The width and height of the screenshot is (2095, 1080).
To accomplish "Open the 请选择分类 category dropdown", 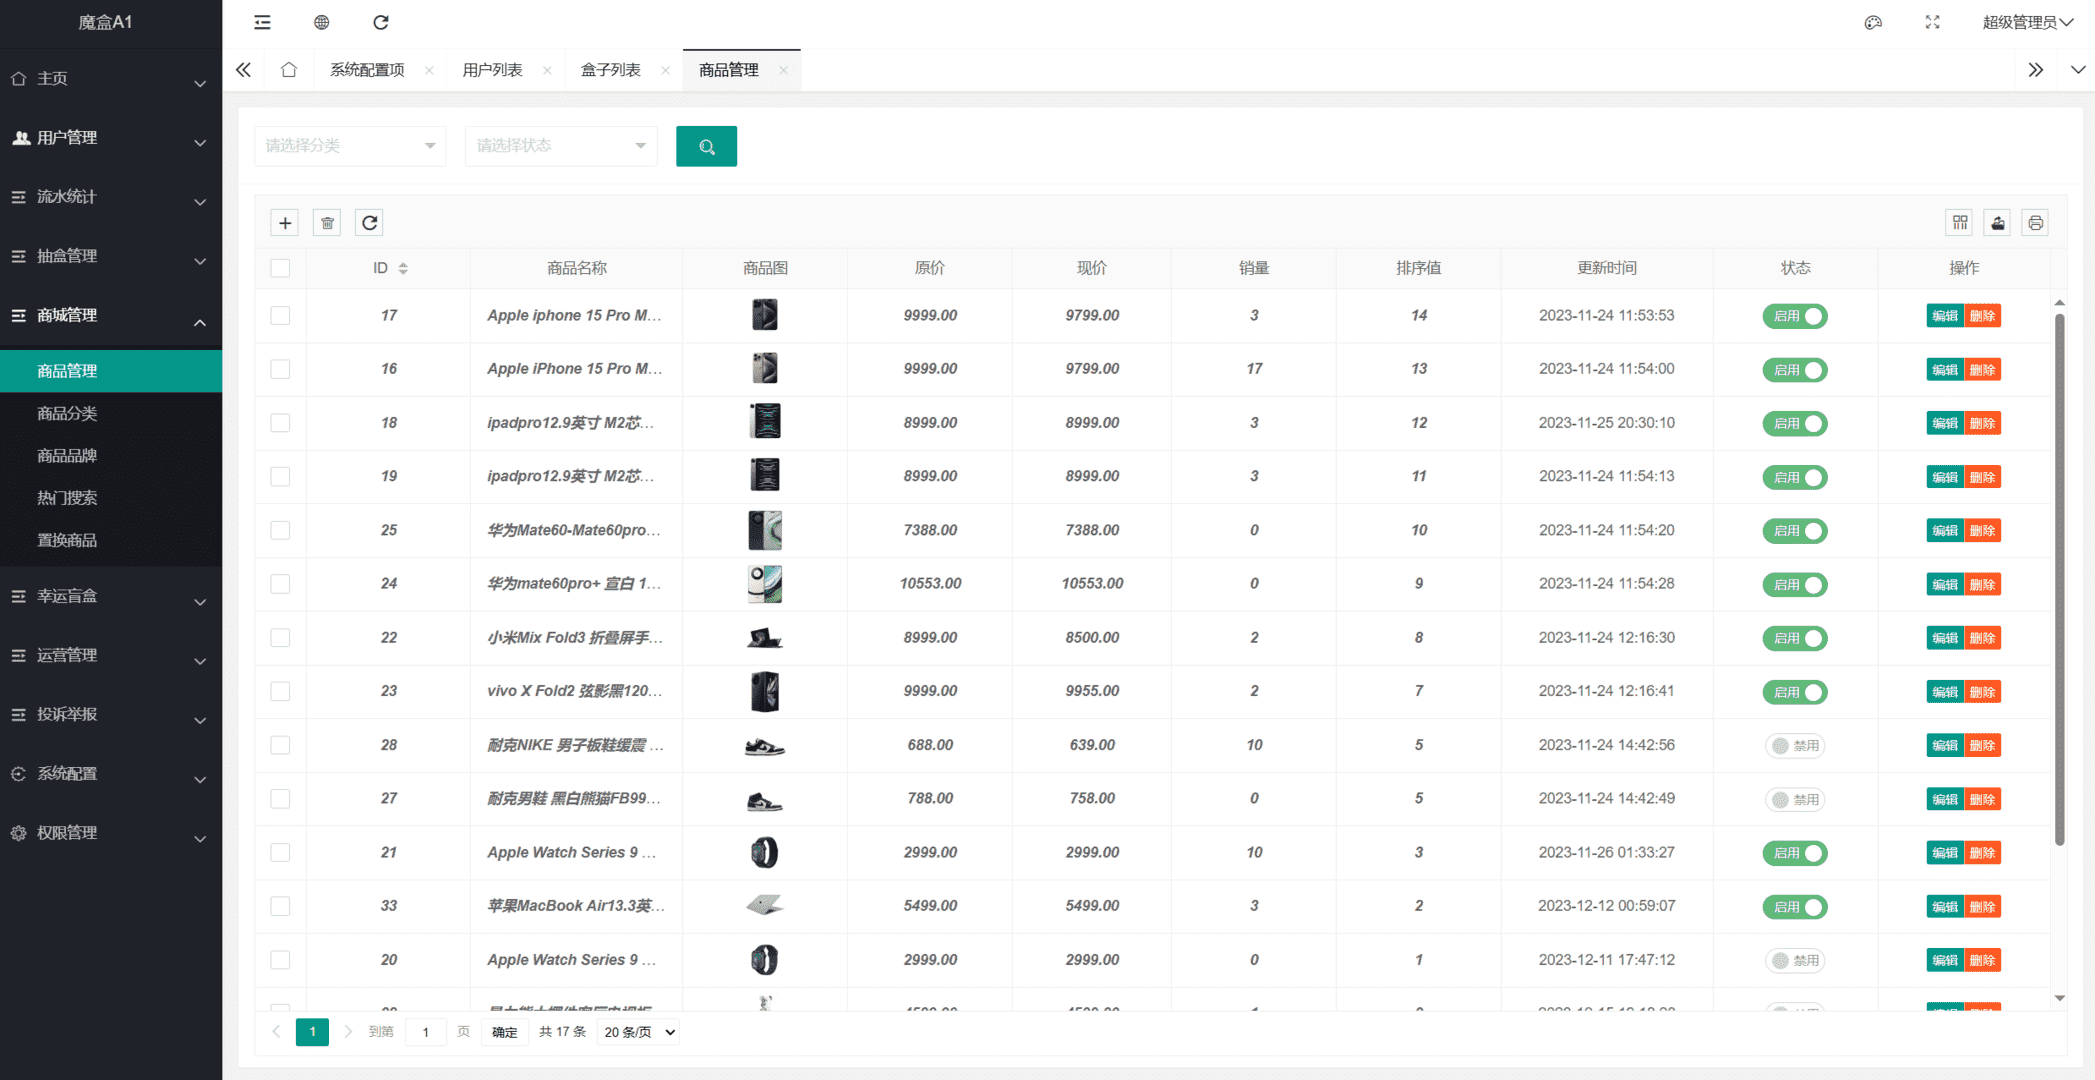I will 350,146.
